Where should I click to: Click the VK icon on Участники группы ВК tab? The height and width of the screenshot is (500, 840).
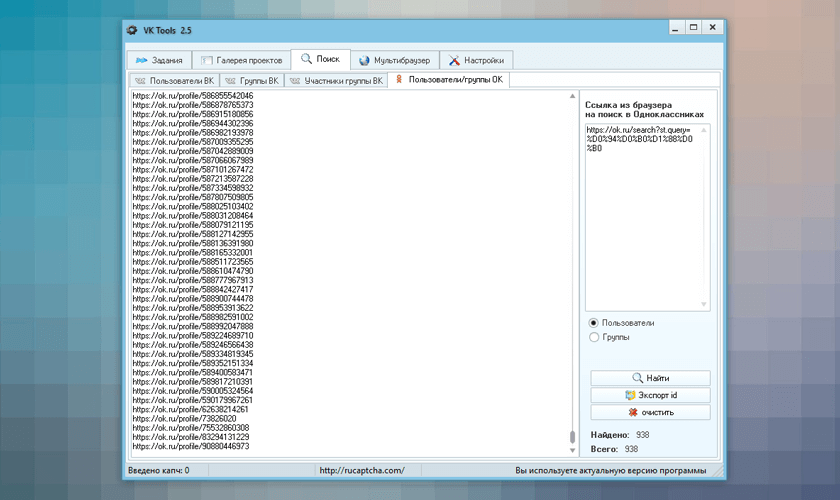295,81
